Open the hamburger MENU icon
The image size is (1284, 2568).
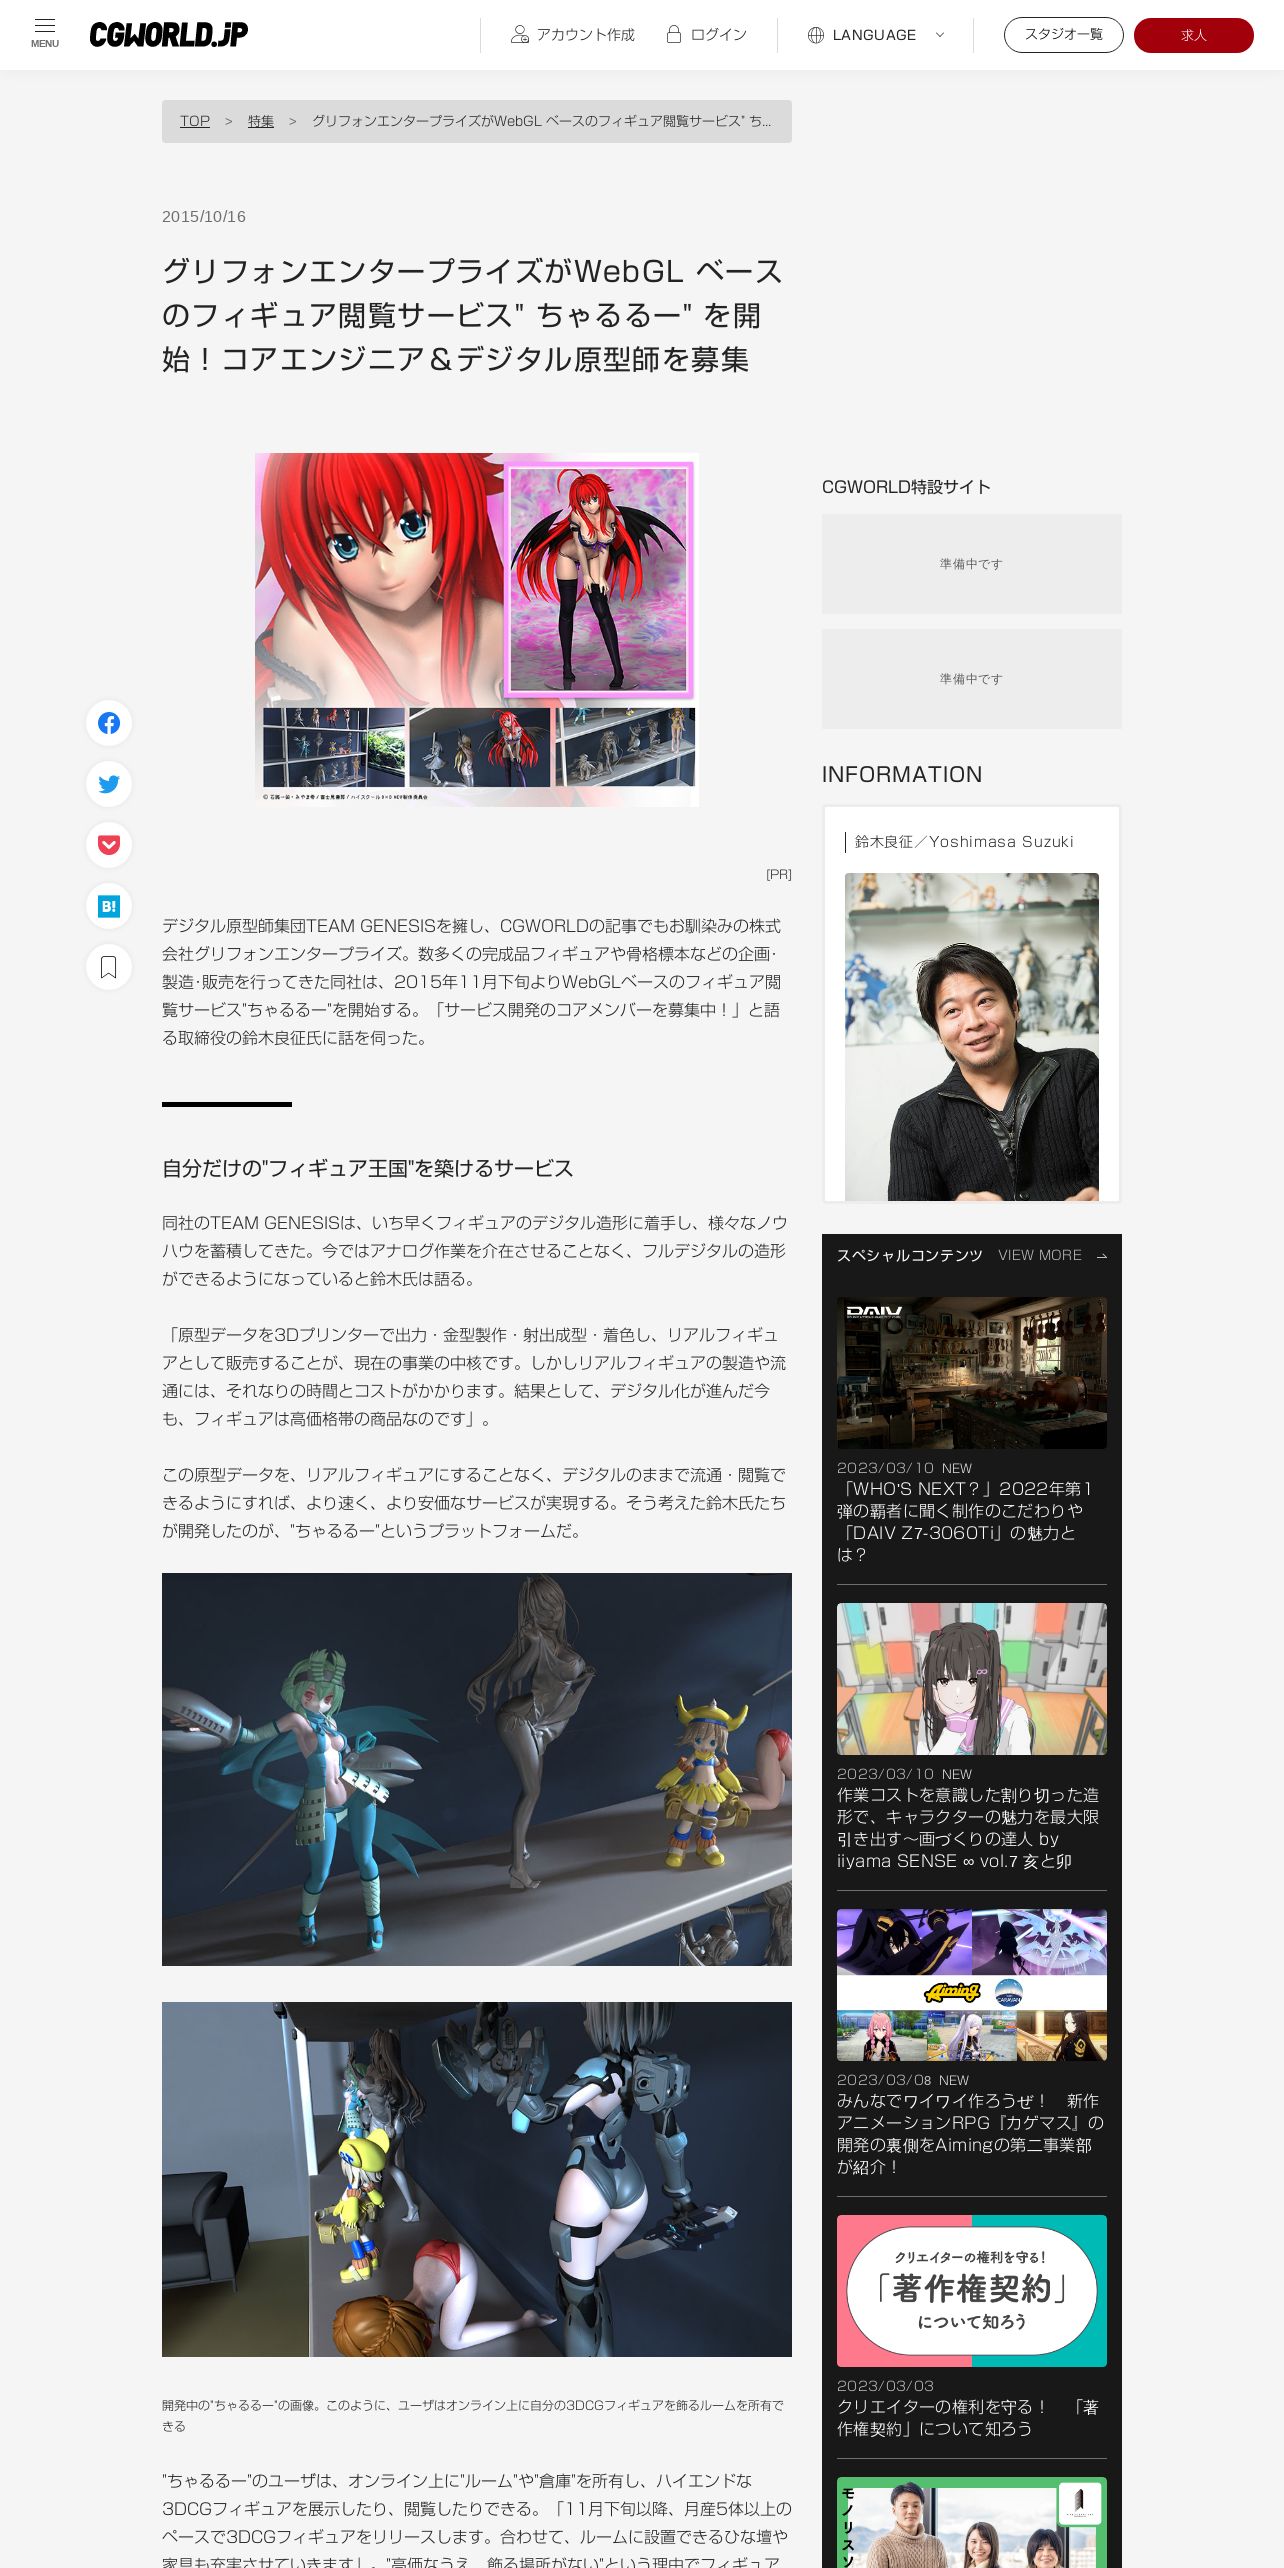pyautogui.click(x=45, y=33)
